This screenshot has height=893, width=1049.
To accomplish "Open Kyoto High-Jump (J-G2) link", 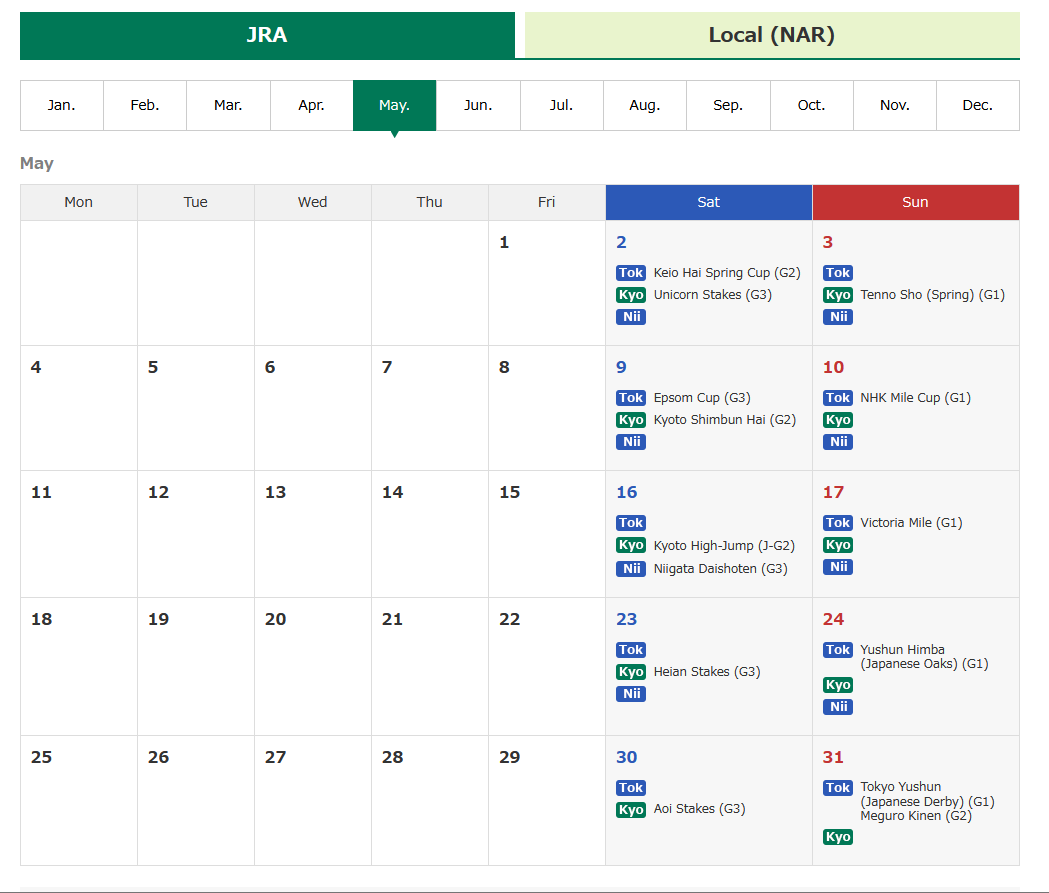I will [x=724, y=546].
